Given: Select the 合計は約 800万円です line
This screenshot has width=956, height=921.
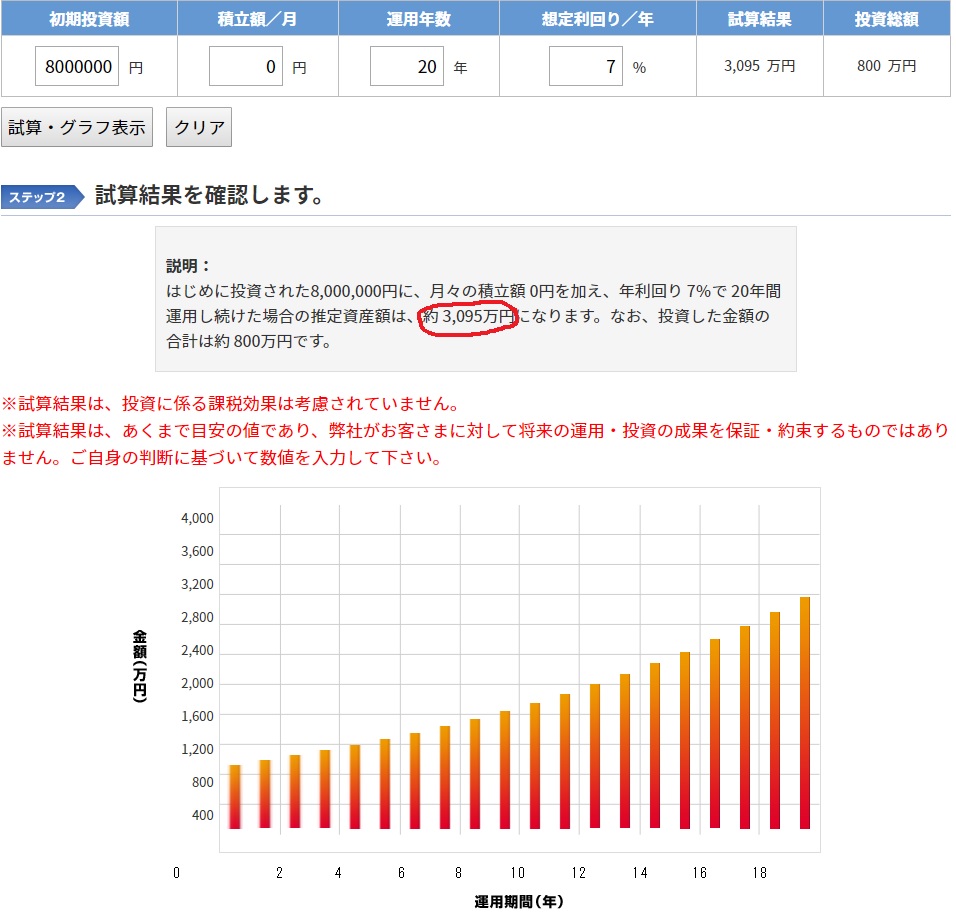Looking at the screenshot, I should [249, 341].
